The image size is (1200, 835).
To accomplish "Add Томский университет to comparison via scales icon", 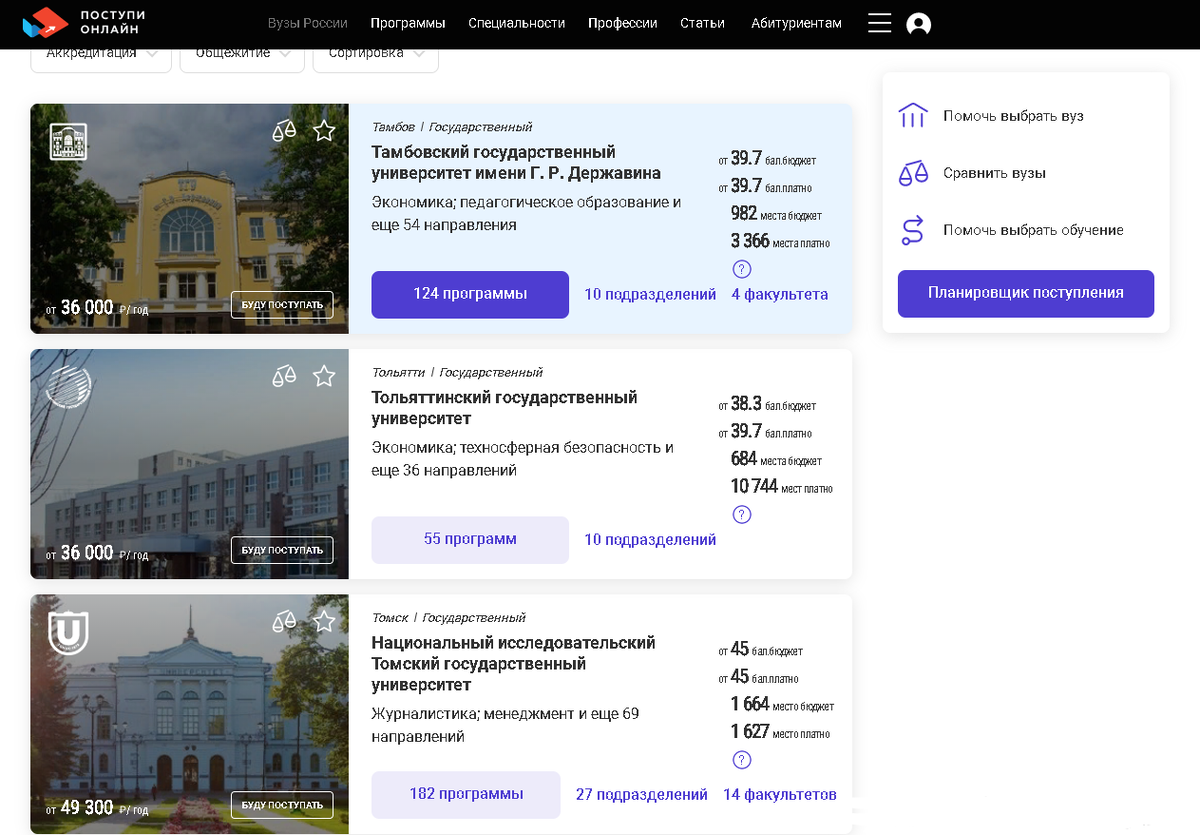I will tap(285, 622).
